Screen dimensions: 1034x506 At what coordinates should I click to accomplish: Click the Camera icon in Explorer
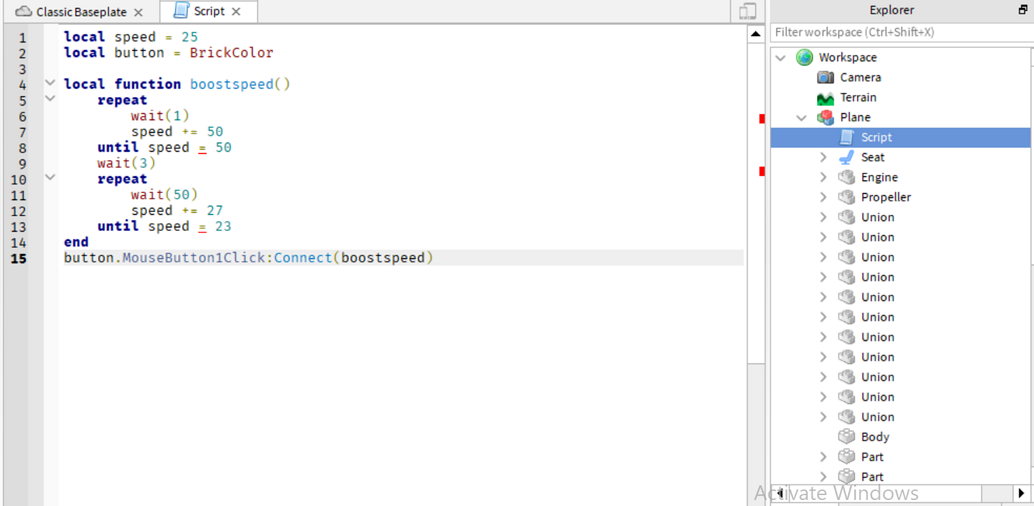826,78
